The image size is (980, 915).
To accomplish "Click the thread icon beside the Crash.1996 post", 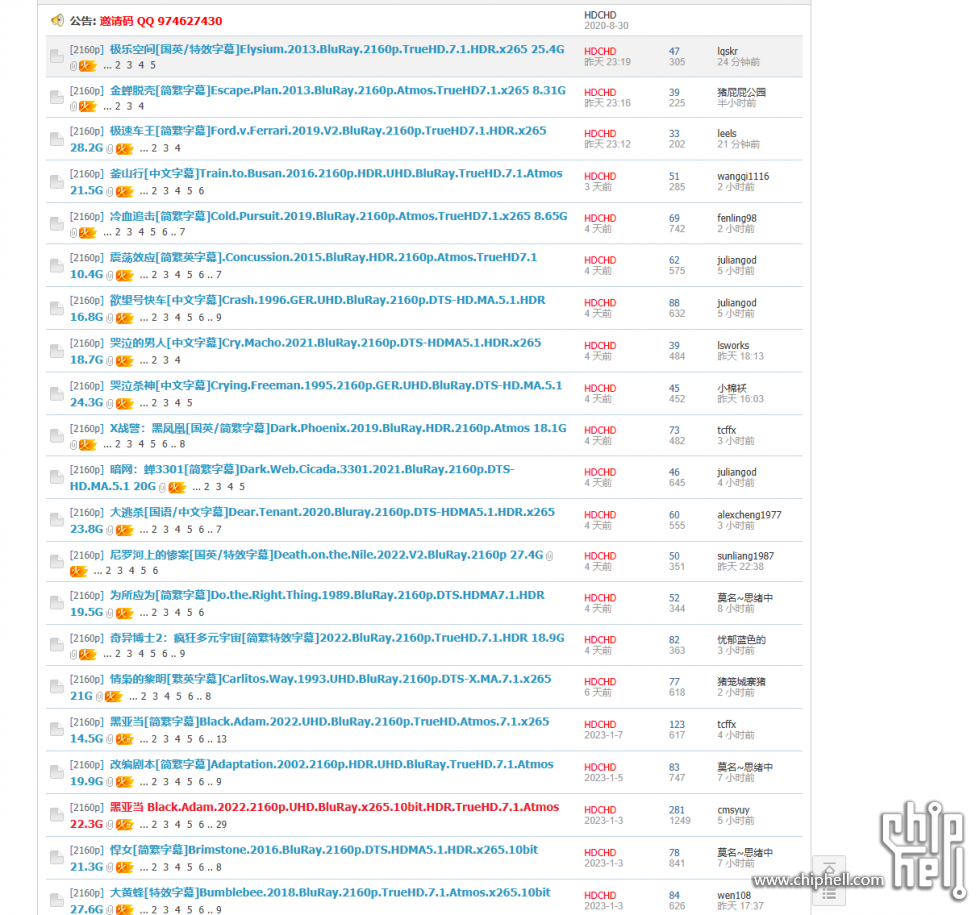I will point(57,308).
